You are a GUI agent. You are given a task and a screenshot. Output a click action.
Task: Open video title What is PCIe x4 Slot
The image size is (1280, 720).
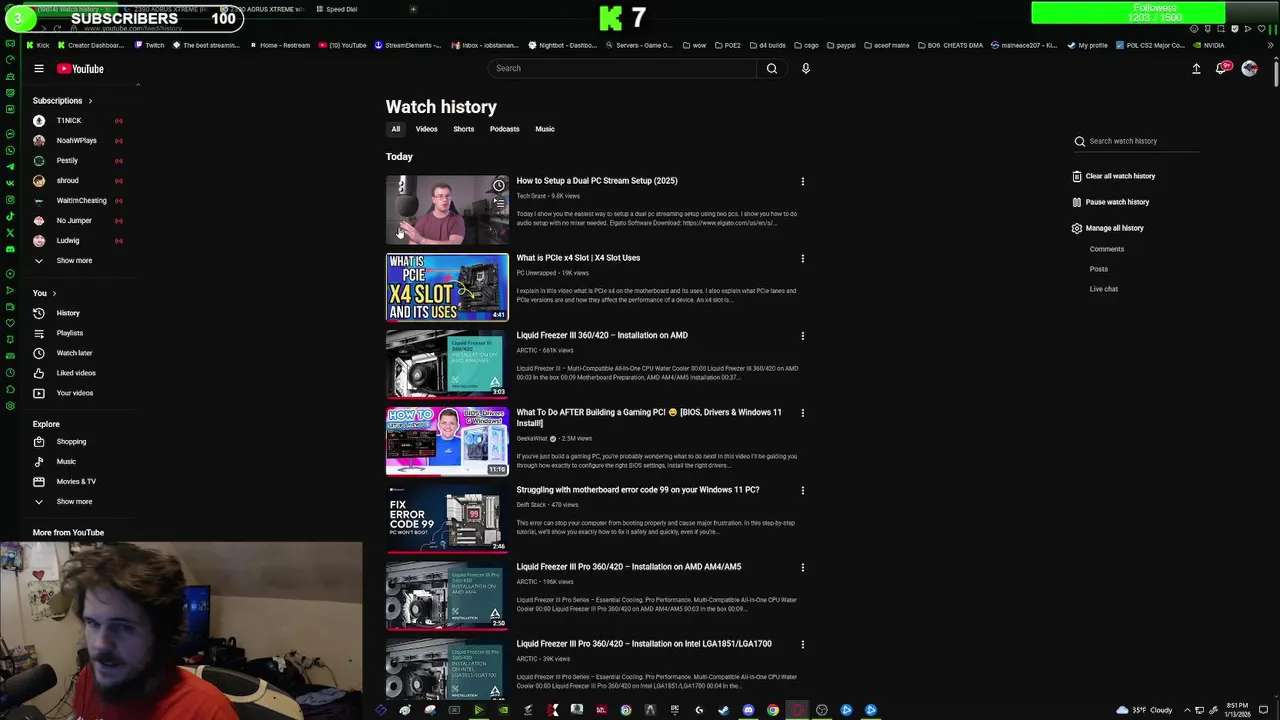tap(578, 258)
